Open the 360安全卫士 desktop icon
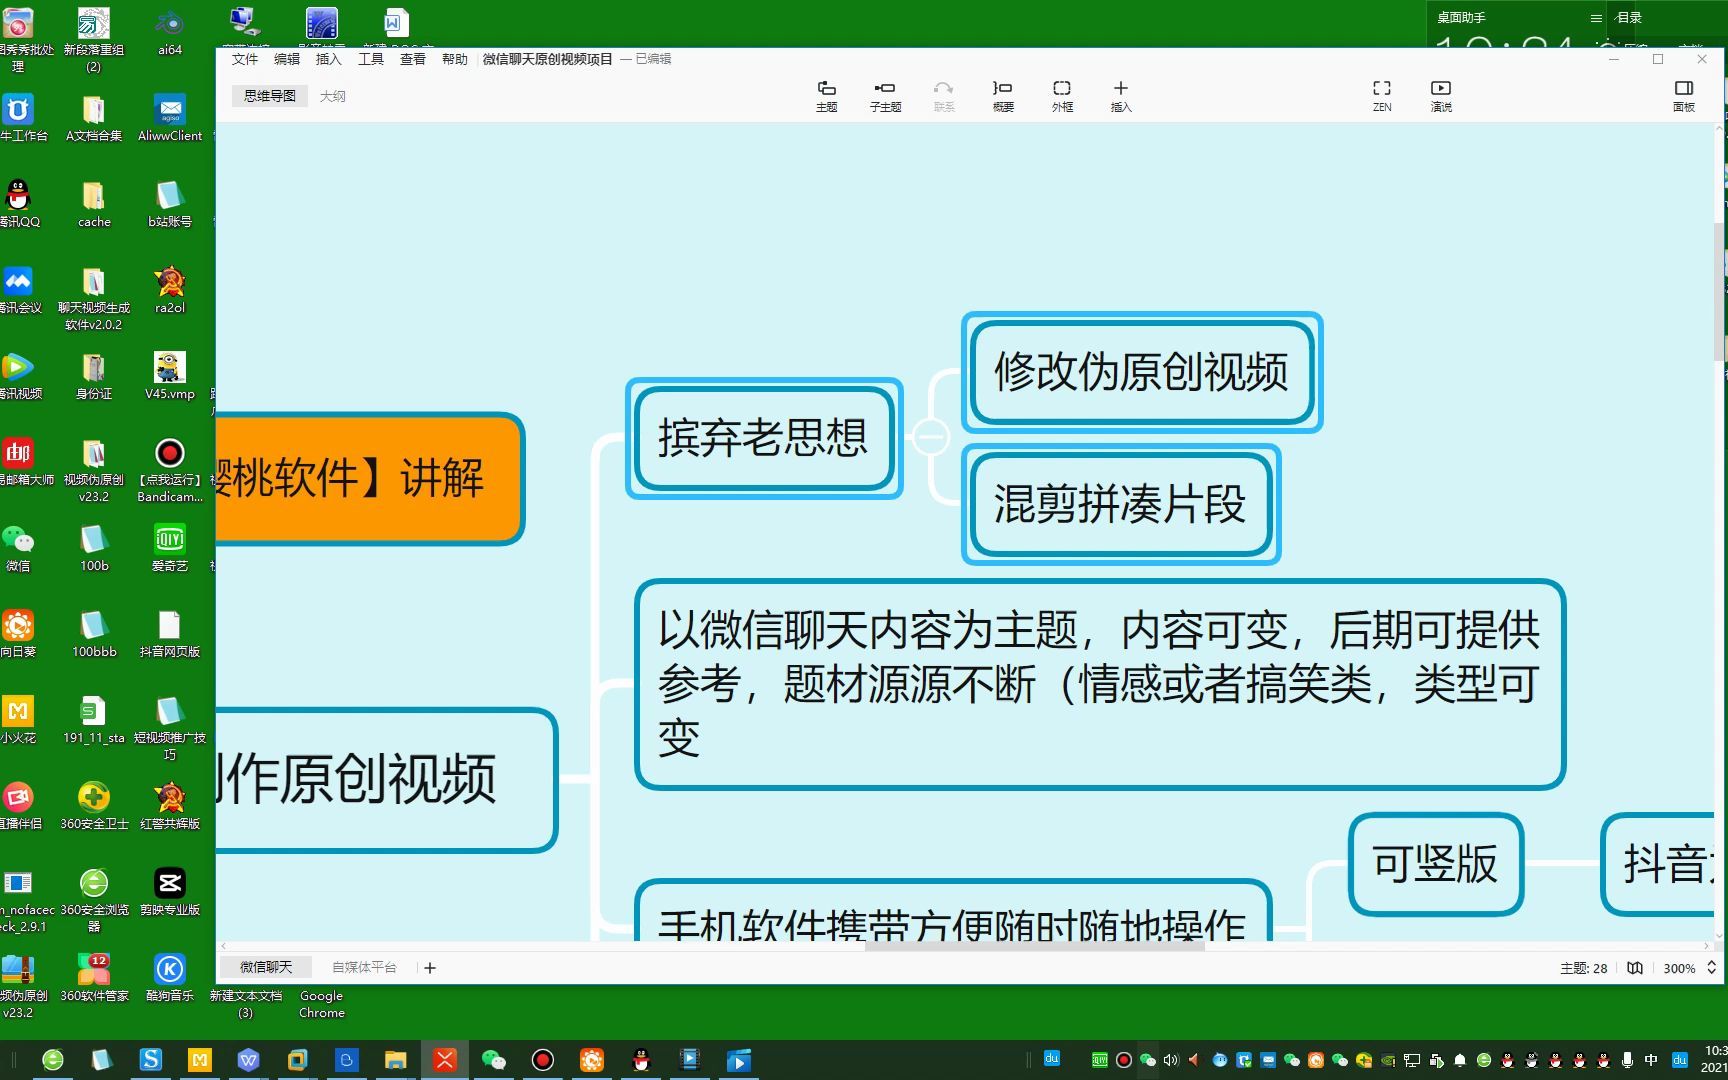The image size is (1728, 1080). pos(94,806)
